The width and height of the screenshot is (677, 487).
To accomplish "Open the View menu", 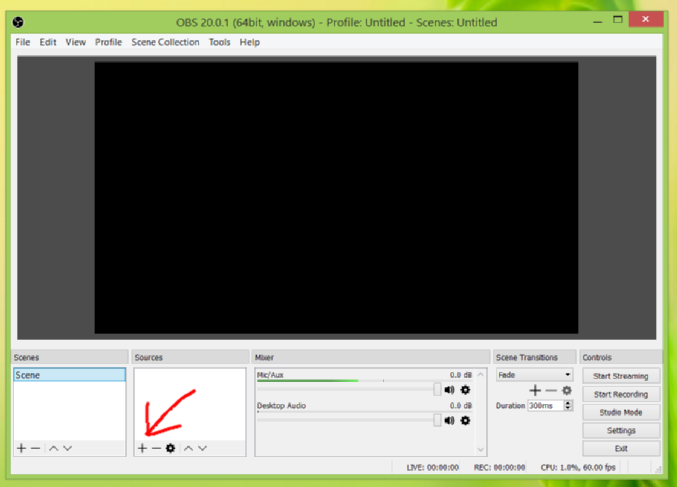I will pos(76,42).
